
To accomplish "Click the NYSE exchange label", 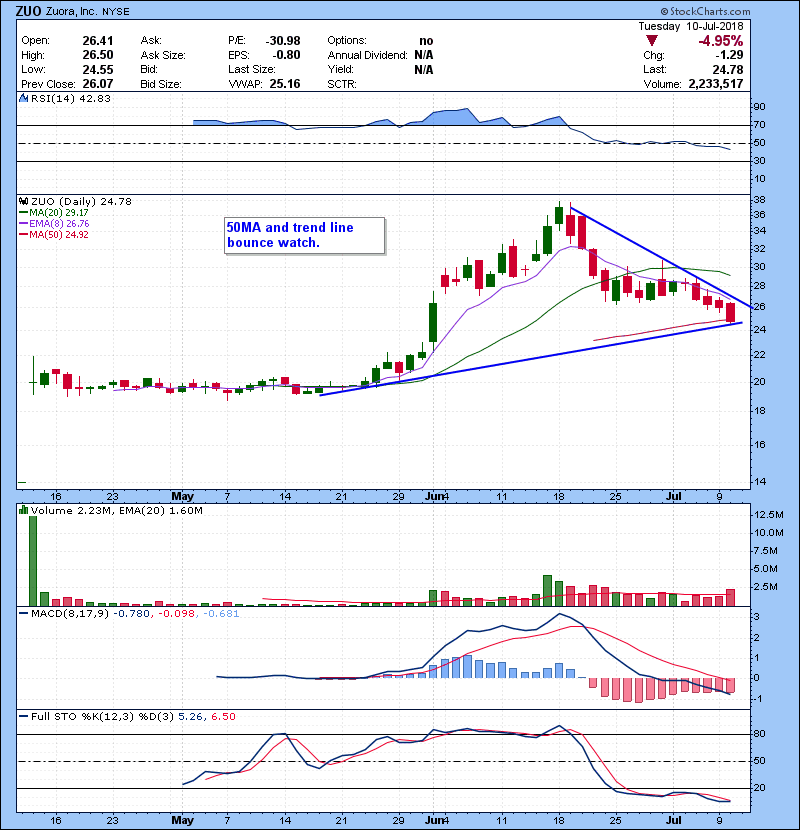I will [116, 12].
